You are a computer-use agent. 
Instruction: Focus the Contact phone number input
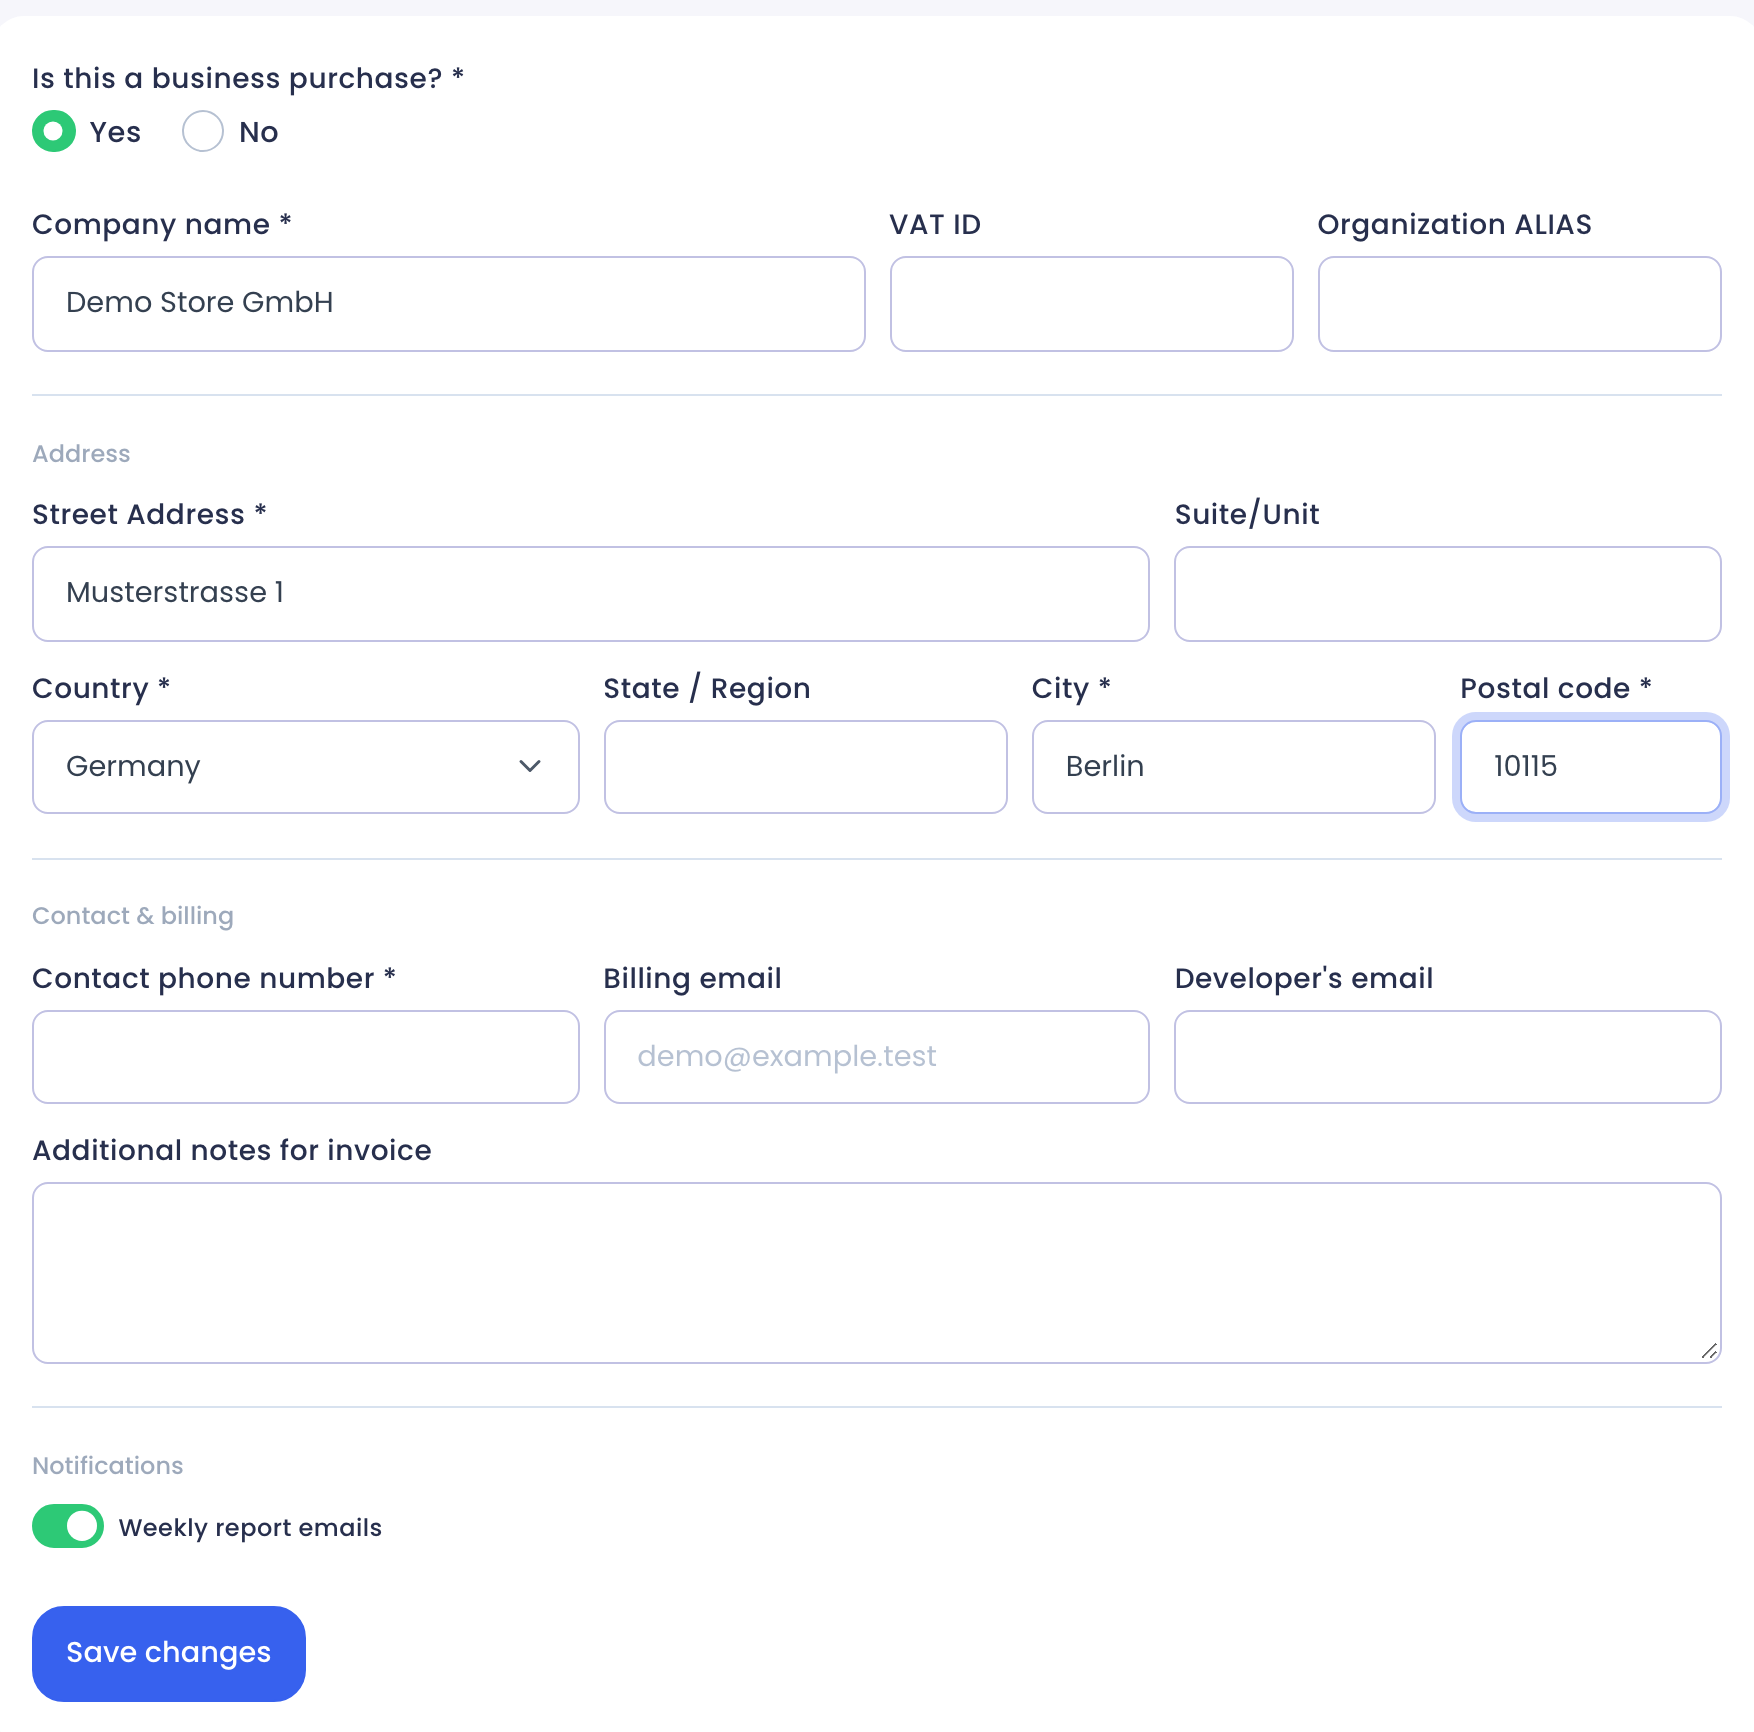coord(306,1057)
